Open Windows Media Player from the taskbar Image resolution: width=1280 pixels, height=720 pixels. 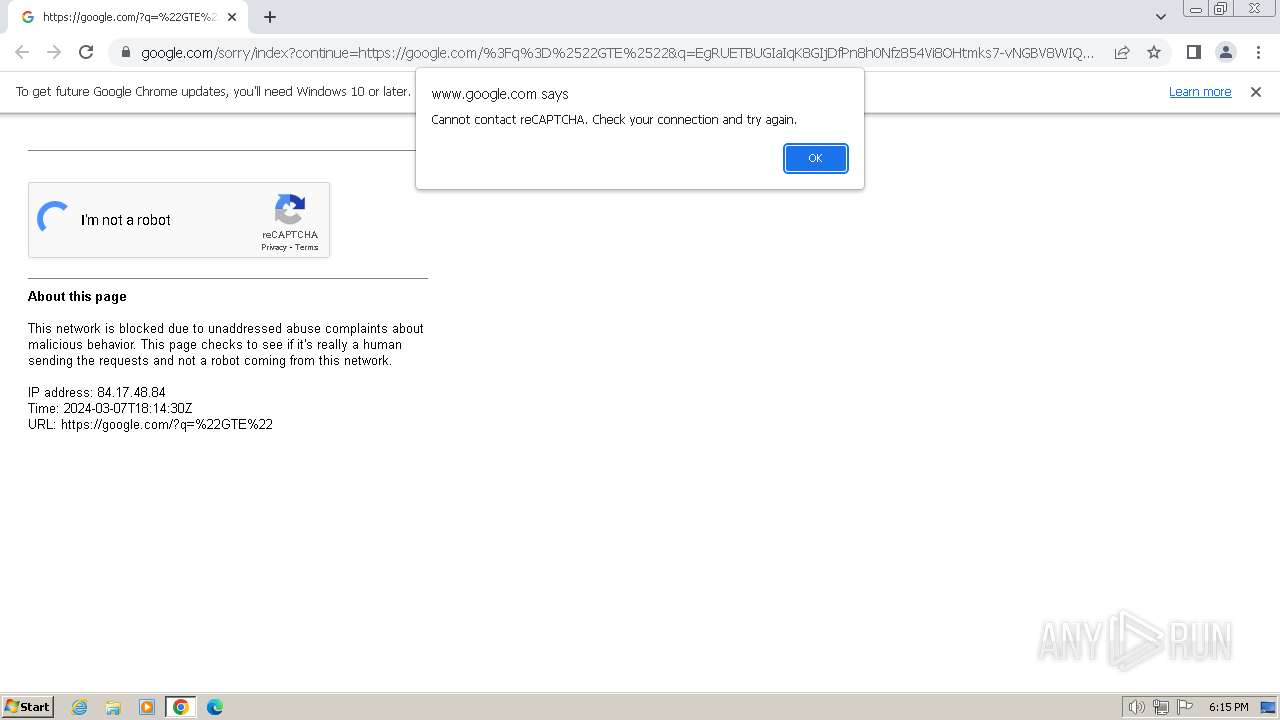tap(147, 707)
